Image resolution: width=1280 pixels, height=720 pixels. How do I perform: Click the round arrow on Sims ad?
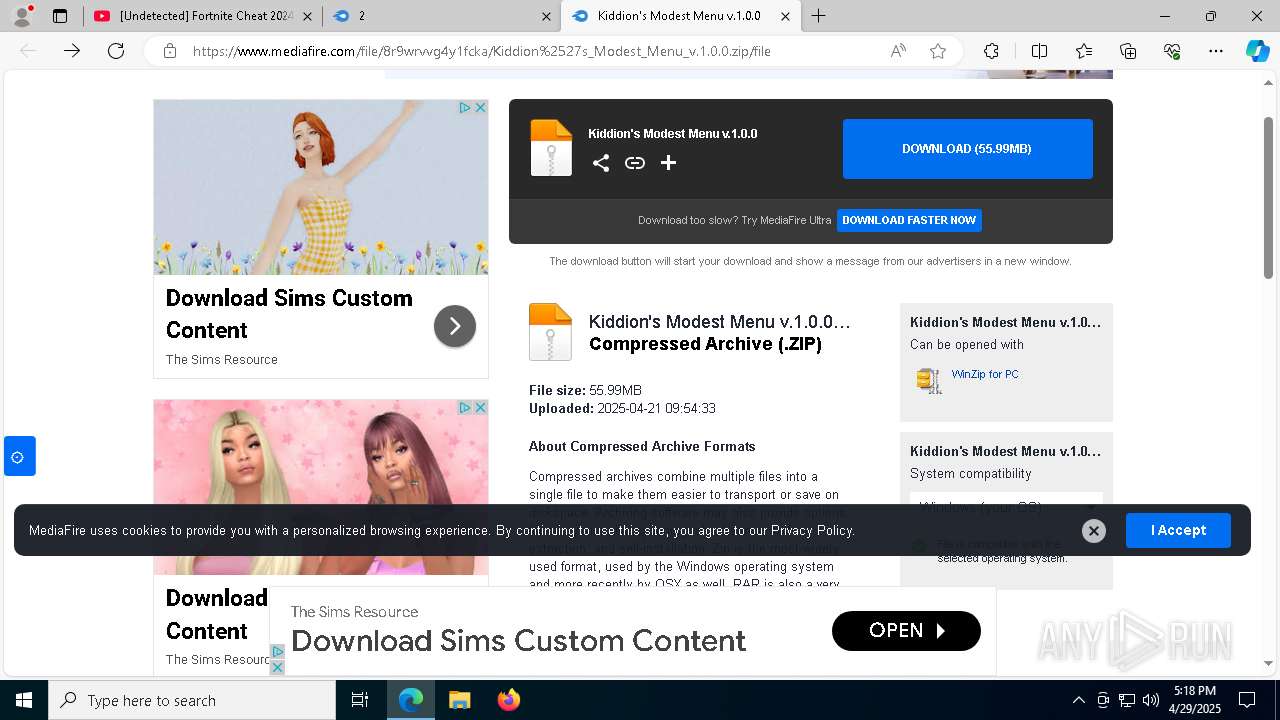click(x=455, y=326)
